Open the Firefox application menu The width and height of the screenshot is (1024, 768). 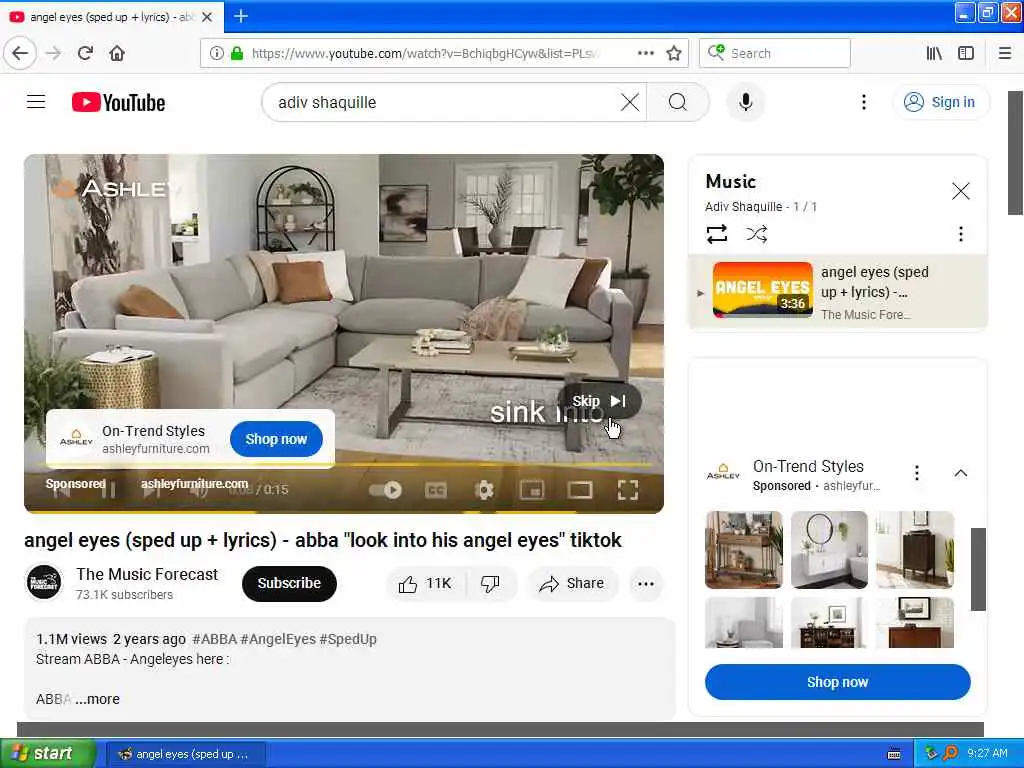1004,53
